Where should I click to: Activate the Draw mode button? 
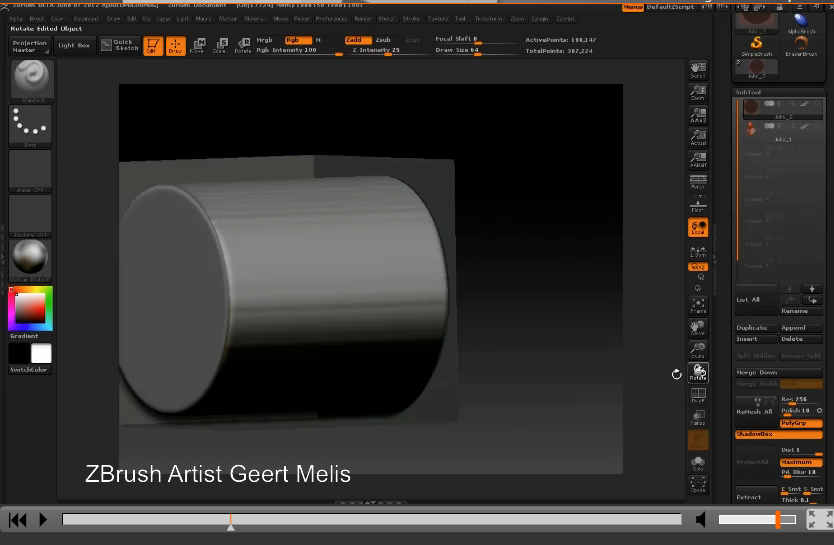pyautogui.click(x=176, y=45)
